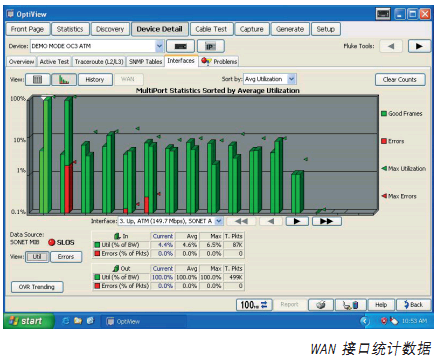The image size is (438, 362).
Task: Go to next Fluke tool with right arrow
Action: click(419, 46)
